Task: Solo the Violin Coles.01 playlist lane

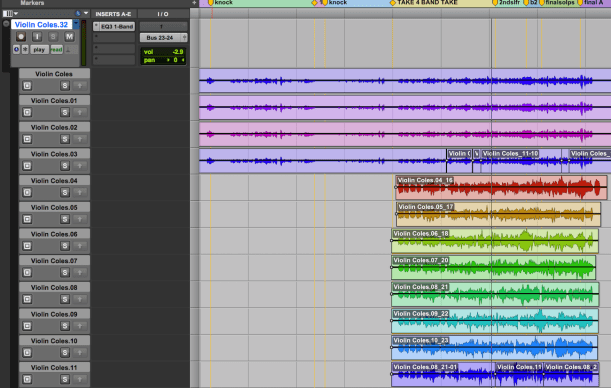Action: pos(65,113)
